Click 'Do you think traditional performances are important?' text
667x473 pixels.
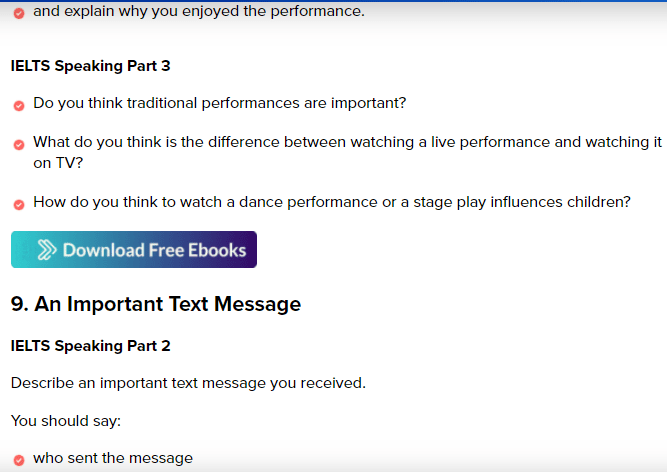[219, 103]
